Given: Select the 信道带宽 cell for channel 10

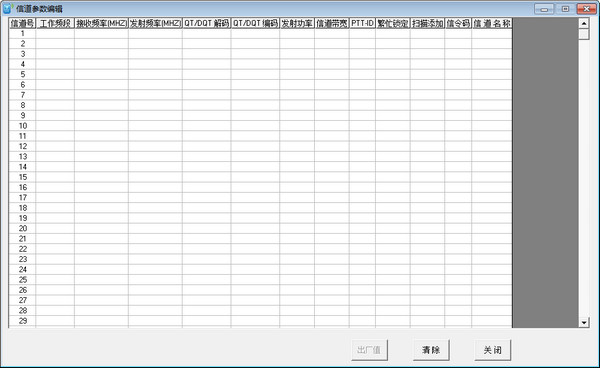Looking at the screenshot, I should click(332, 126).
